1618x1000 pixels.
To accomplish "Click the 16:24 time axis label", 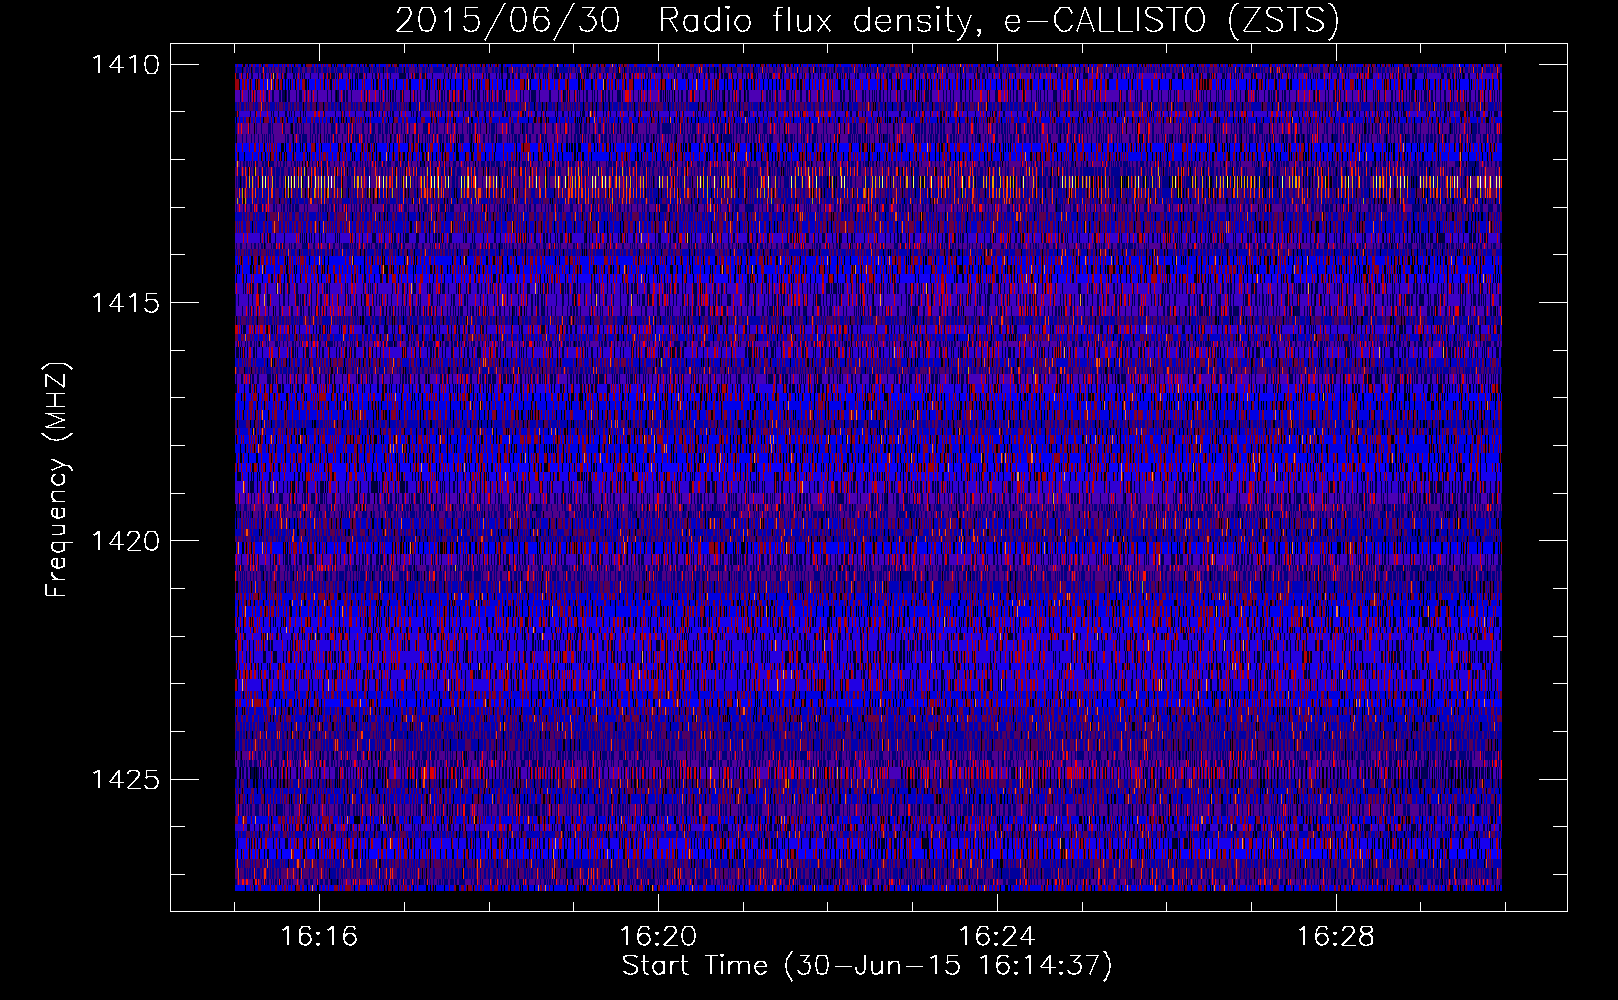I will 997,937.
